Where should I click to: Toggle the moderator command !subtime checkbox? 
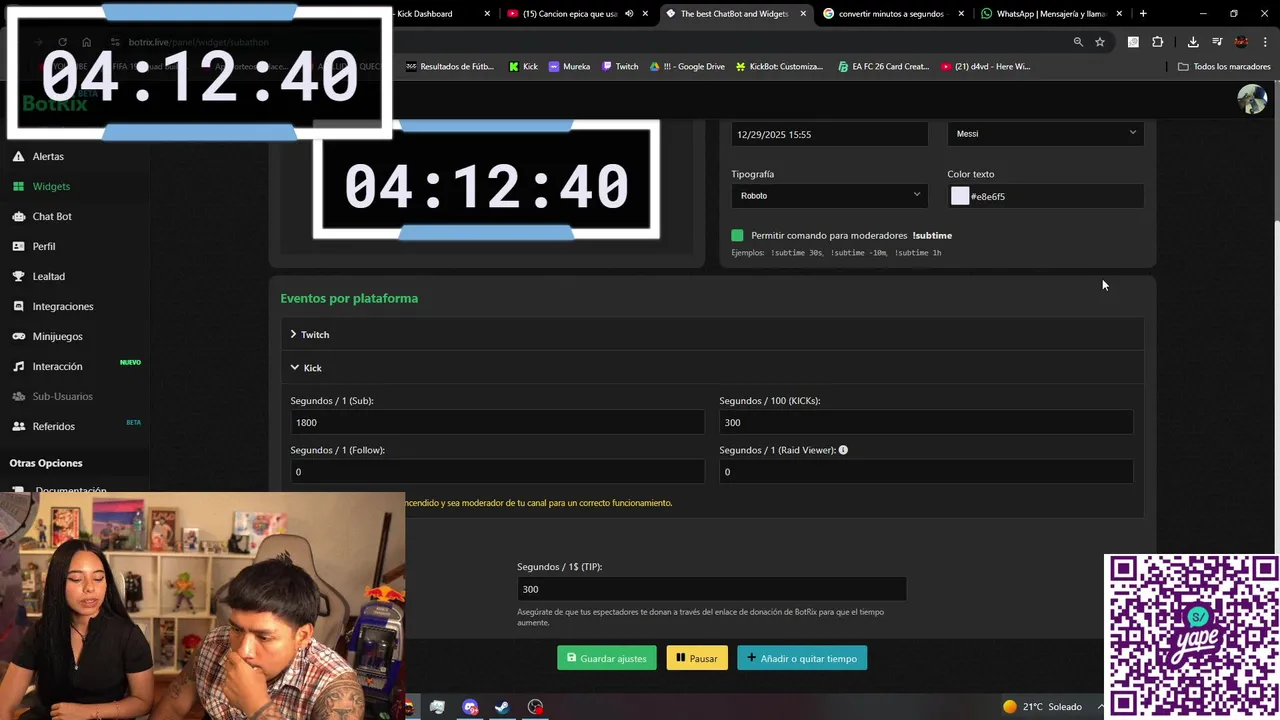coord(738,235)
